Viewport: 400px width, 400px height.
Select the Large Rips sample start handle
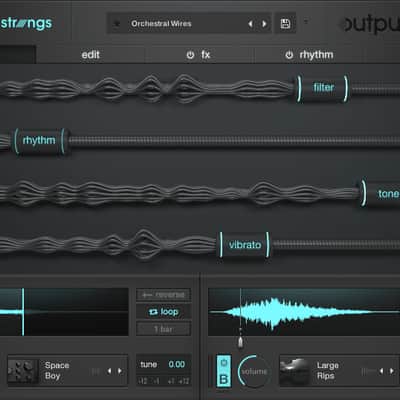240,342
